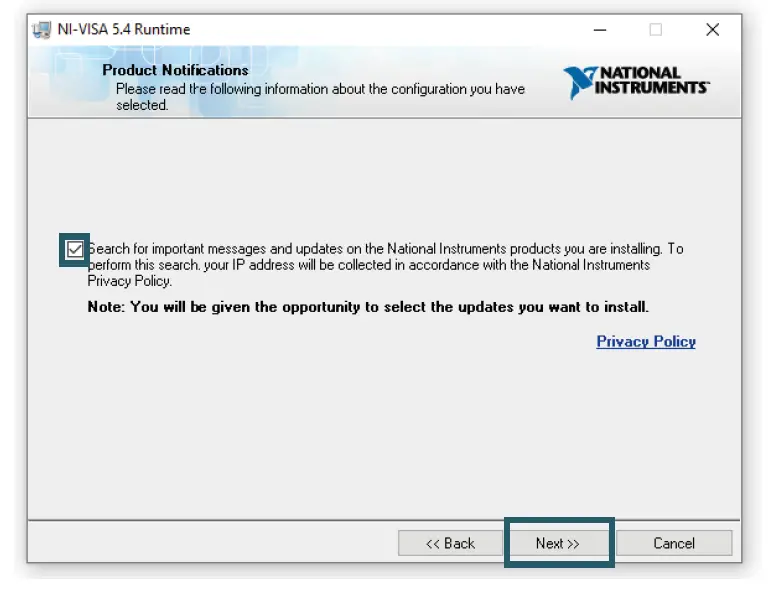Open the Privacy Policy link

click(646, 342)
